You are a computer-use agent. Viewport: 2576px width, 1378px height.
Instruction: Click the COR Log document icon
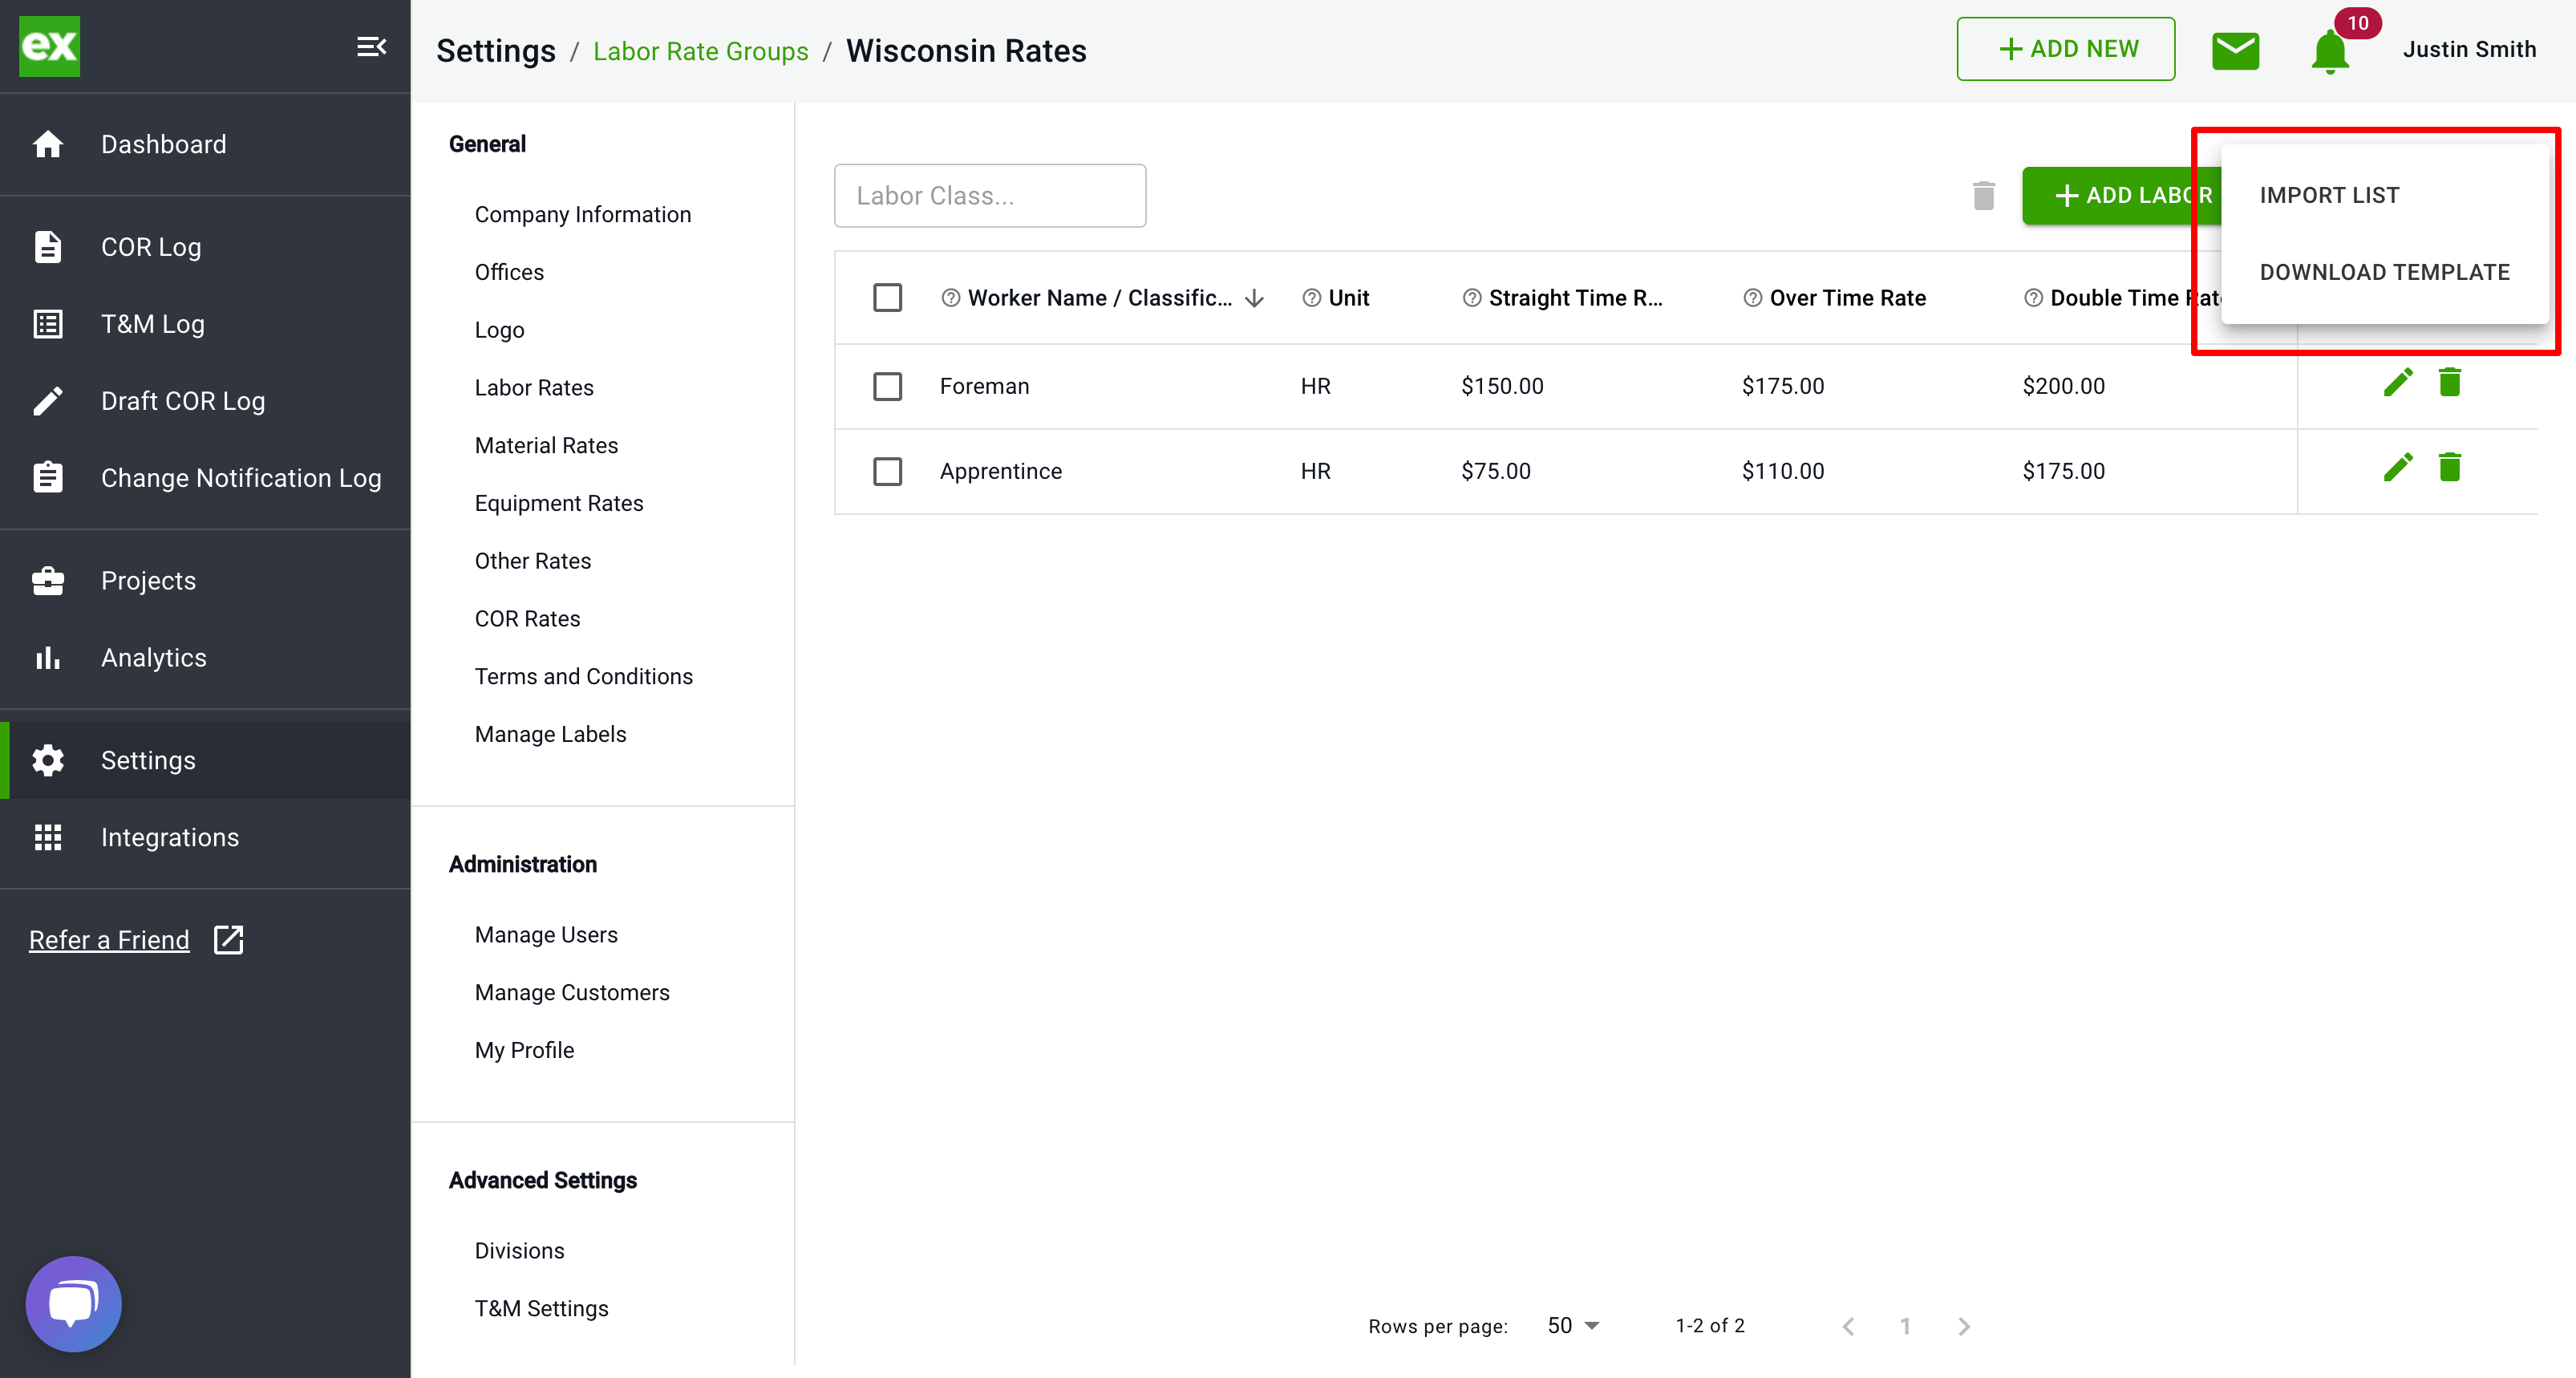click(48, 247)
